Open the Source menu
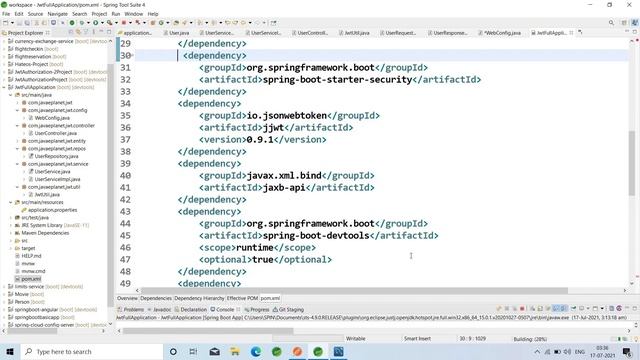640x360 pixels. [x=35, y=14]
